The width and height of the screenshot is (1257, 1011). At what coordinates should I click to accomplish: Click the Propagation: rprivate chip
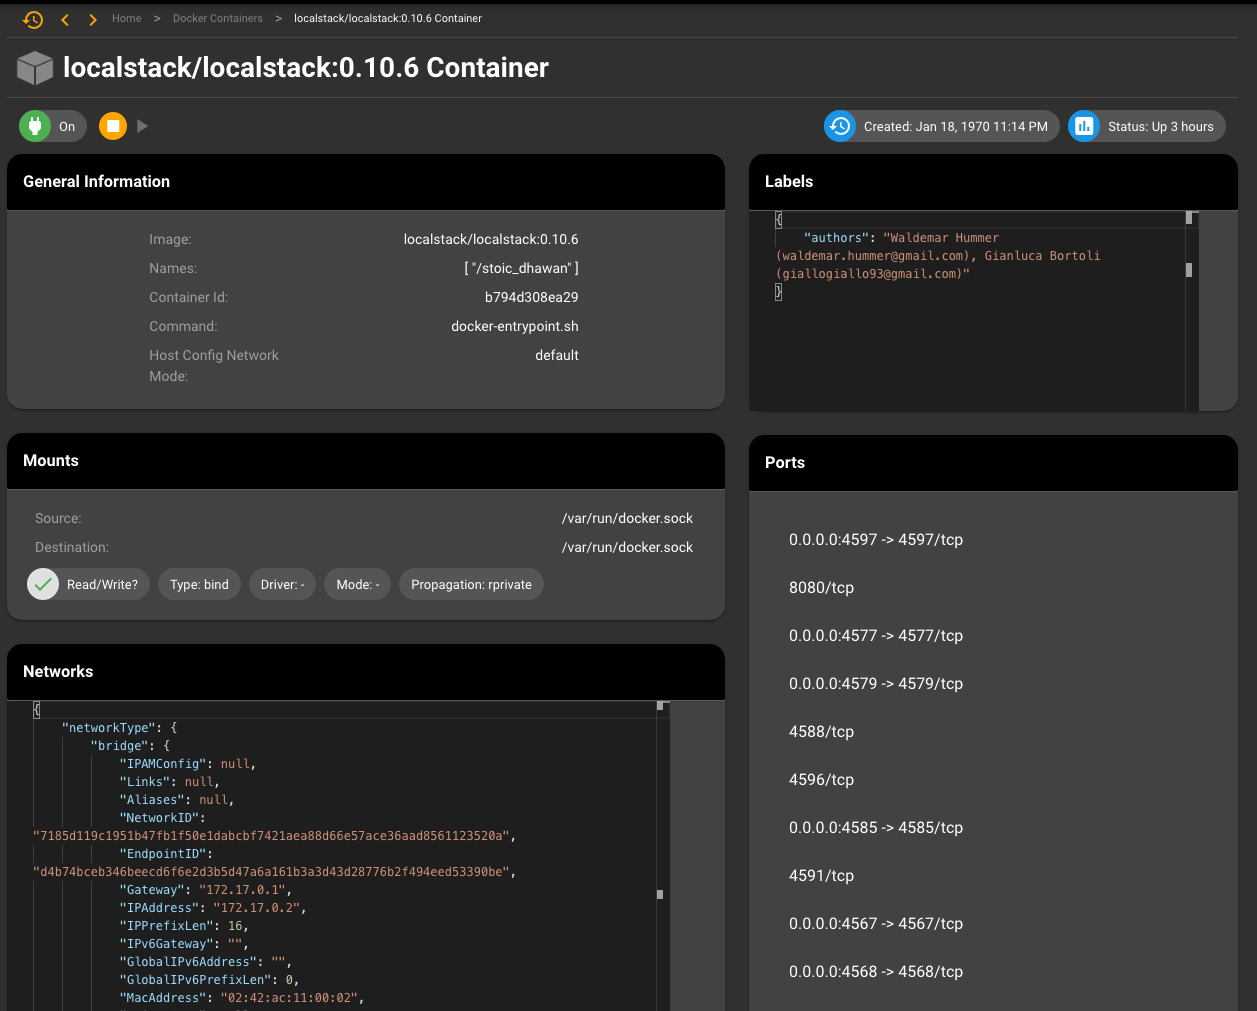471,584
